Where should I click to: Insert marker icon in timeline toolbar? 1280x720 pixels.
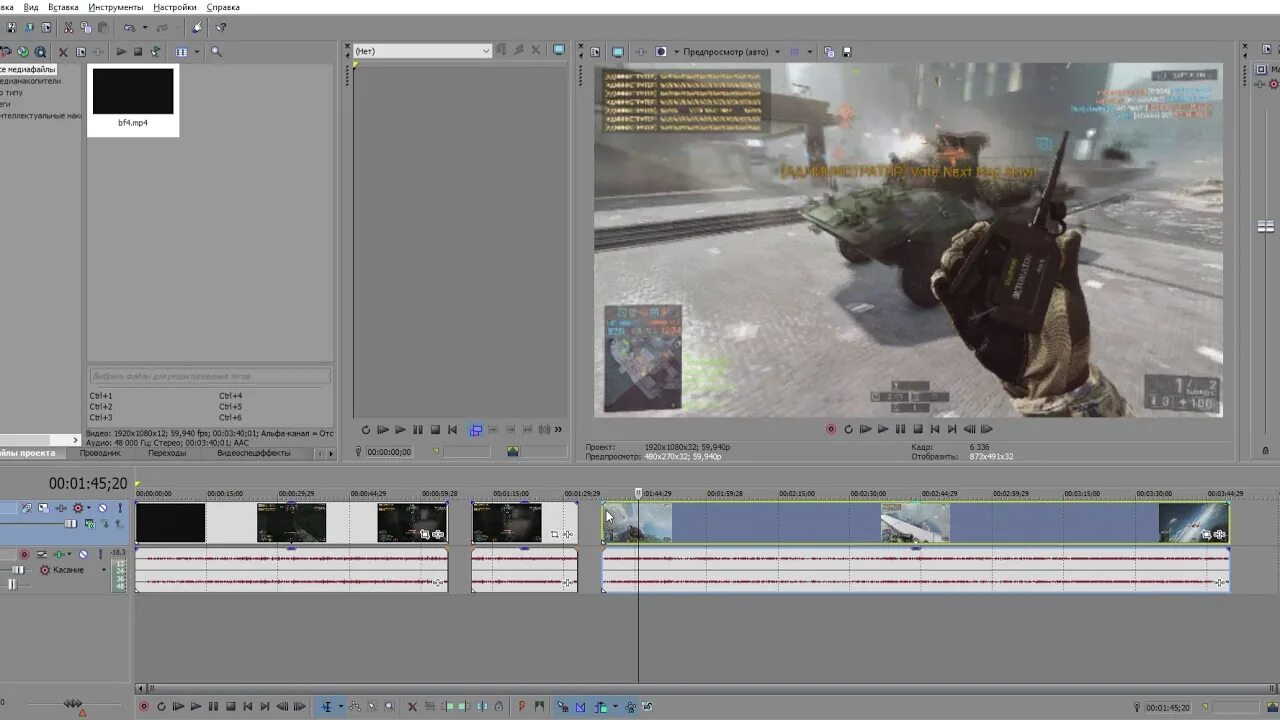tap(522, 706)
